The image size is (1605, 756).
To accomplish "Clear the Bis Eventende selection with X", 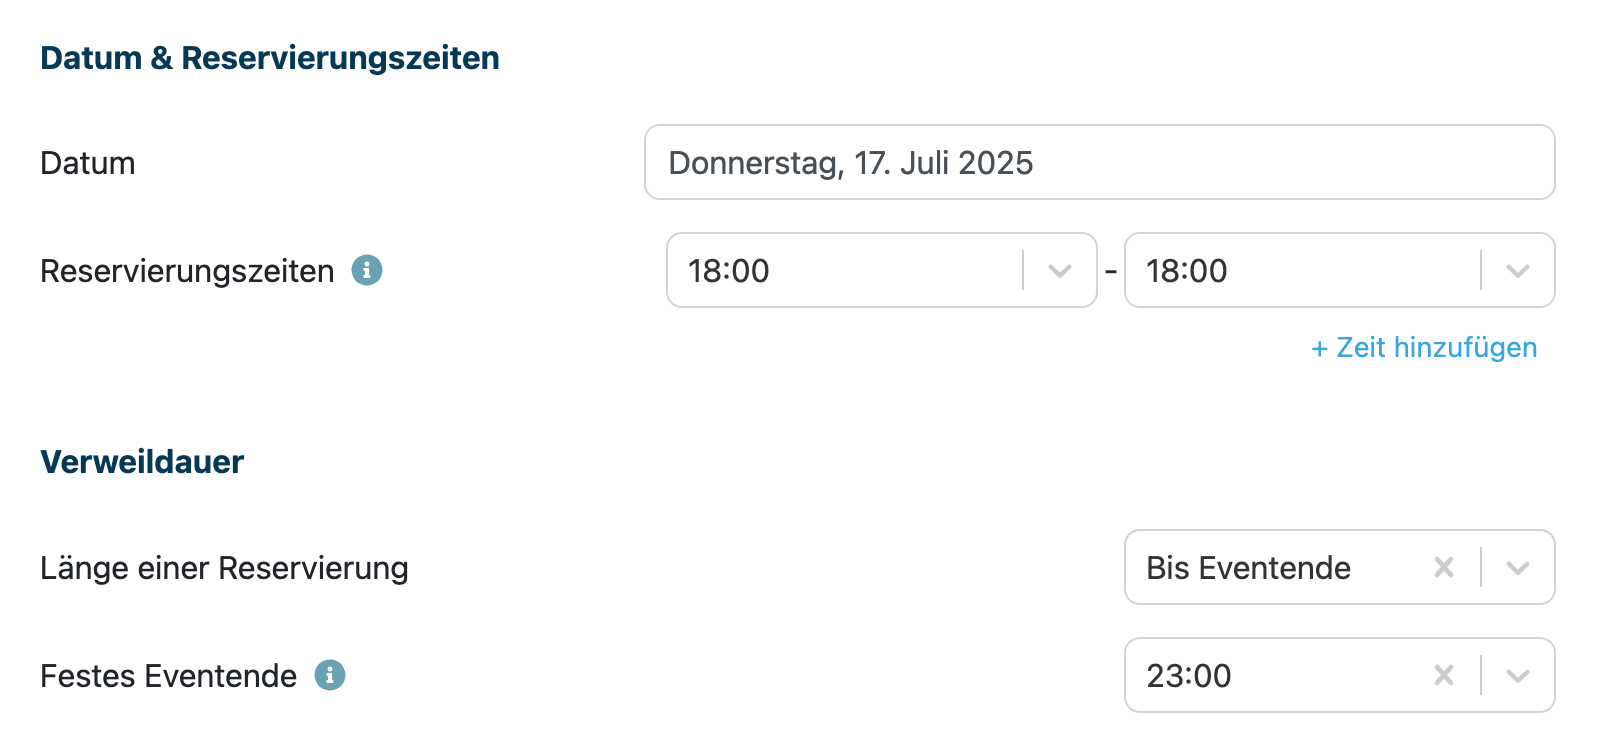I will [x=1444, y=567].
